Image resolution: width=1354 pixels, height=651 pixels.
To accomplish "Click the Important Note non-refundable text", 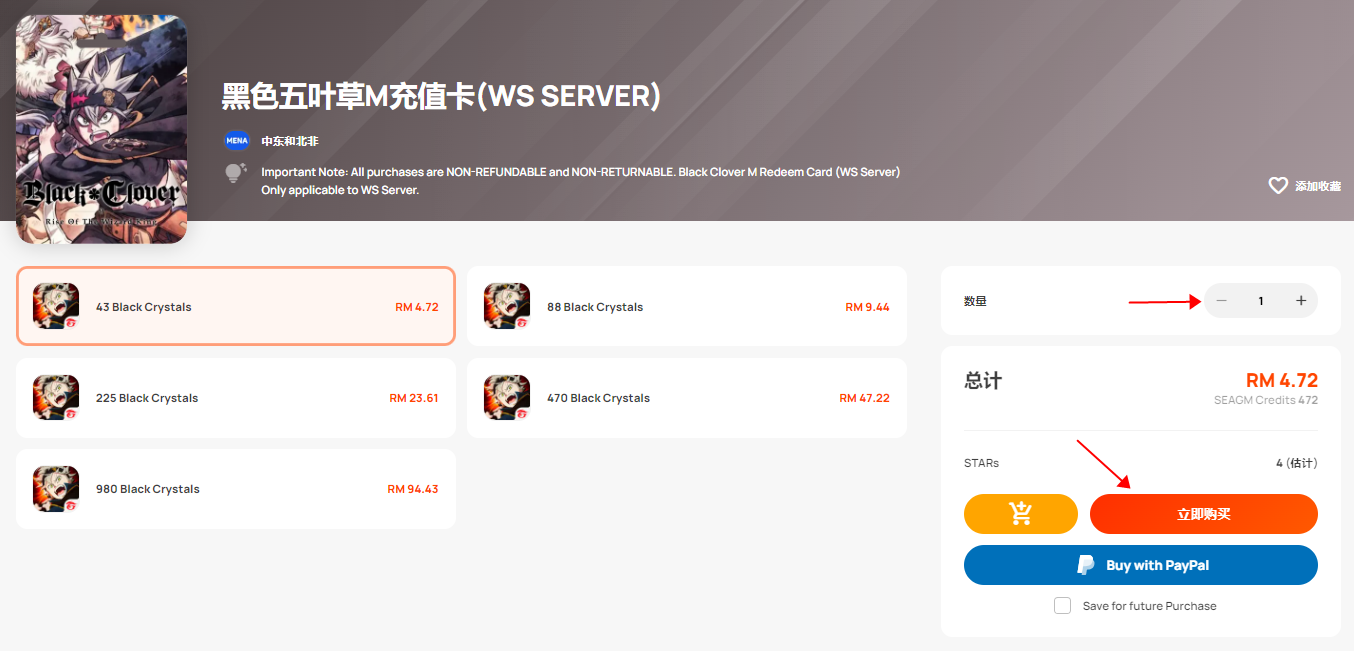I will tap(581, 181).
